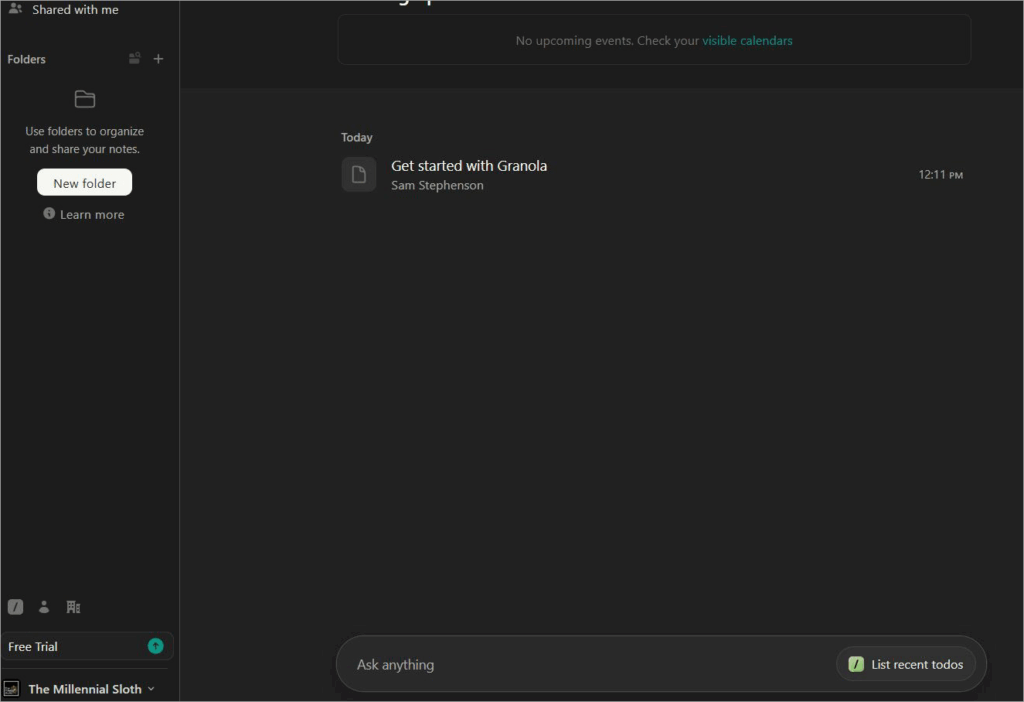The height and width of the screenshot is (702, 1024).
Task: Click the document icon of Get started note
Action: 359,174
